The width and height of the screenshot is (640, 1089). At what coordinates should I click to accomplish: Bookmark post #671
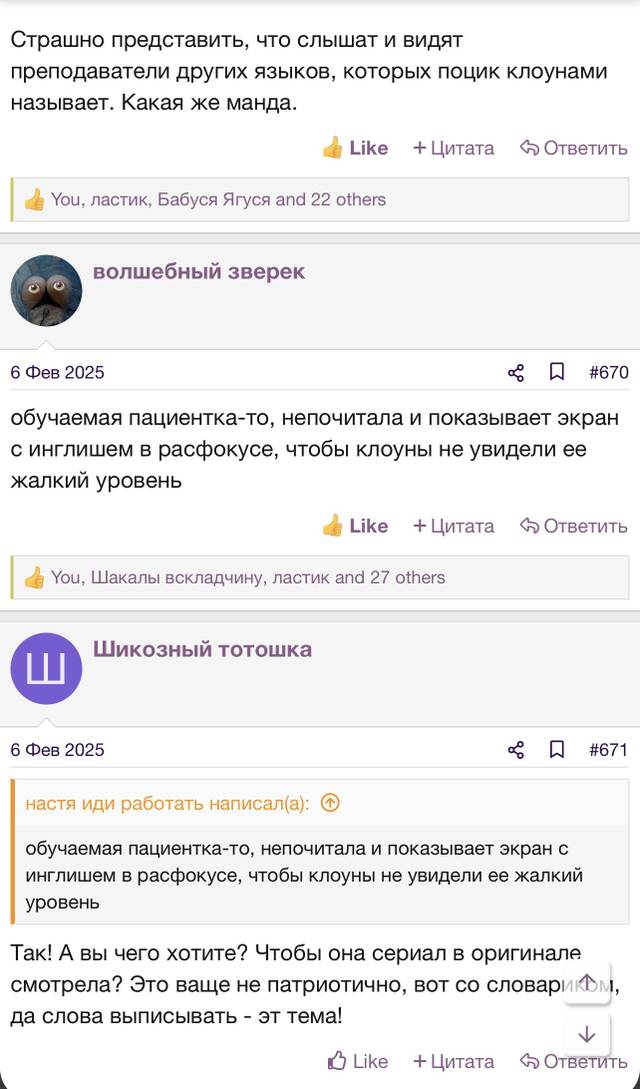pyautogui.click(x=557, y=749)
